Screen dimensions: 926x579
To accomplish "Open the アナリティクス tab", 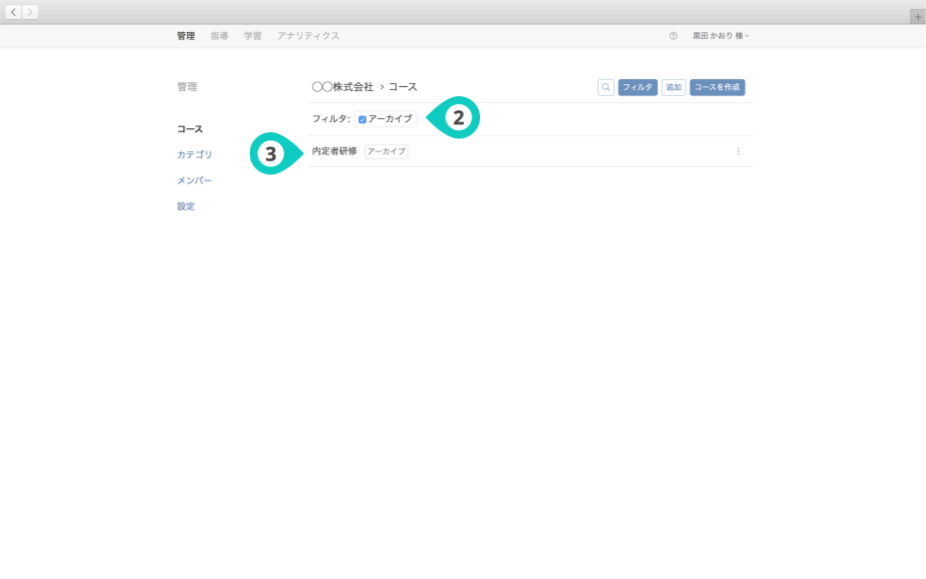I will [308, 36].
